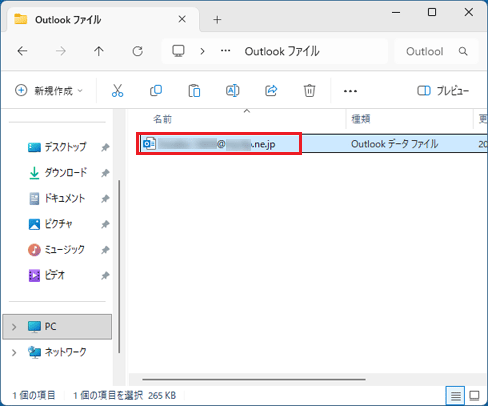This screenshot has width=488, height=406.
Task: Expand the PC tree node
Action: 14,327
